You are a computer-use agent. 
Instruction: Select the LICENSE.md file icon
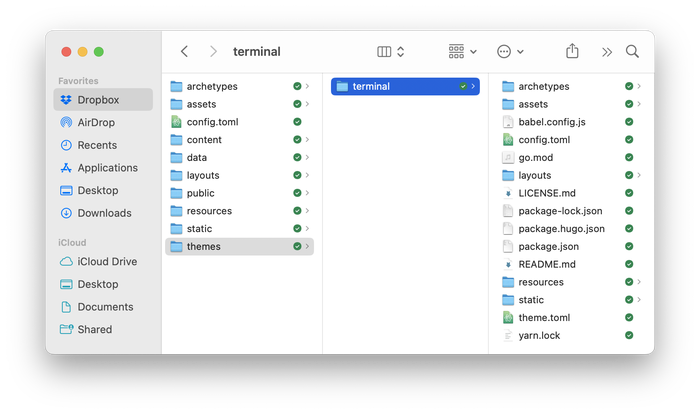click(508, 193)
